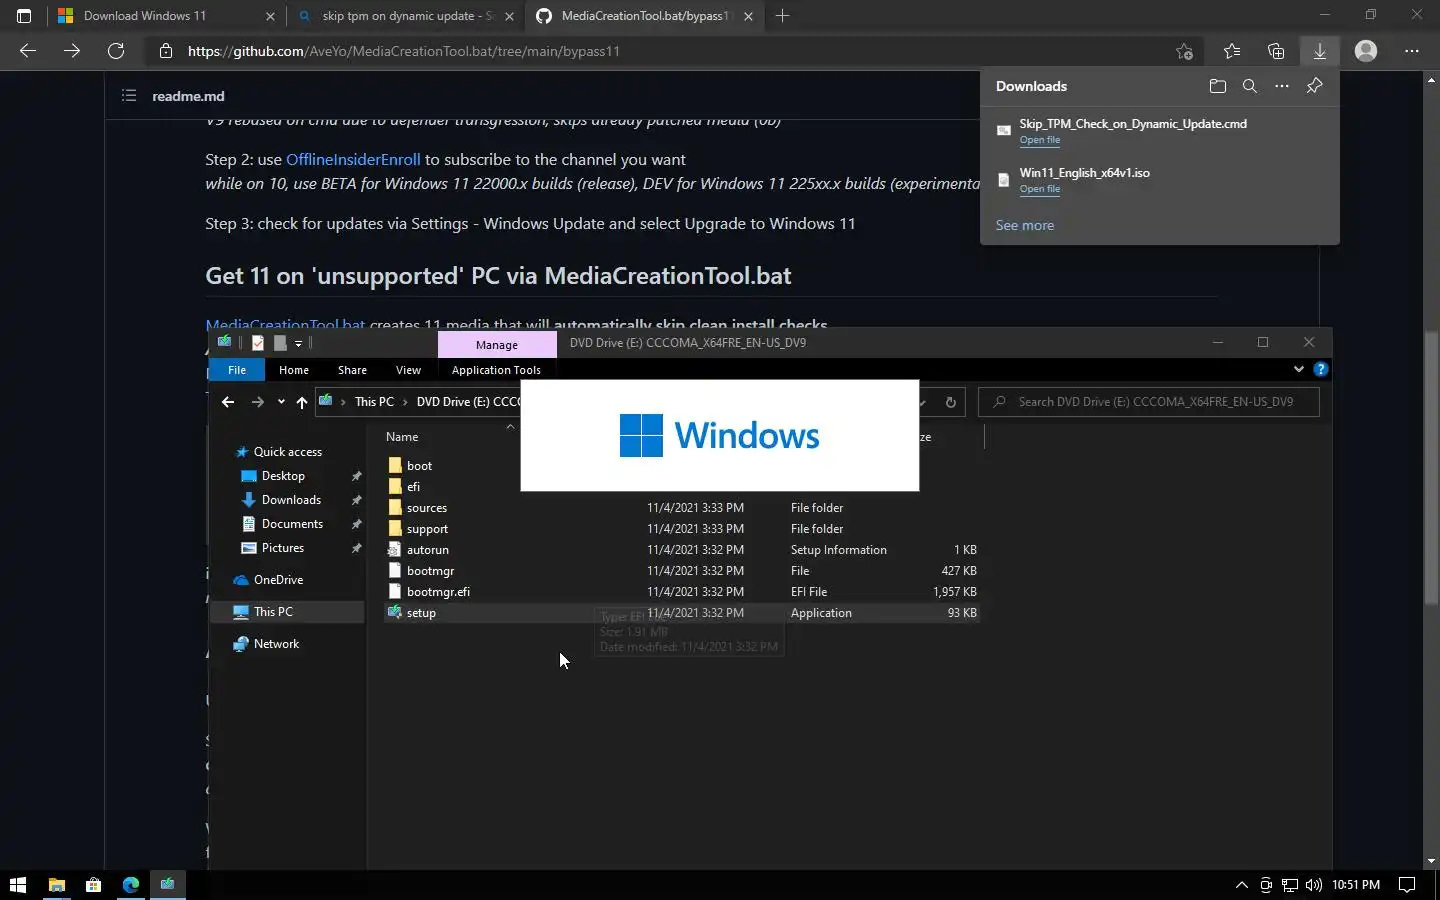
Task: Open file link for Skip_TPM_Check_on_Dynamic_Update.cmd
Action: tap(1039, 140)
